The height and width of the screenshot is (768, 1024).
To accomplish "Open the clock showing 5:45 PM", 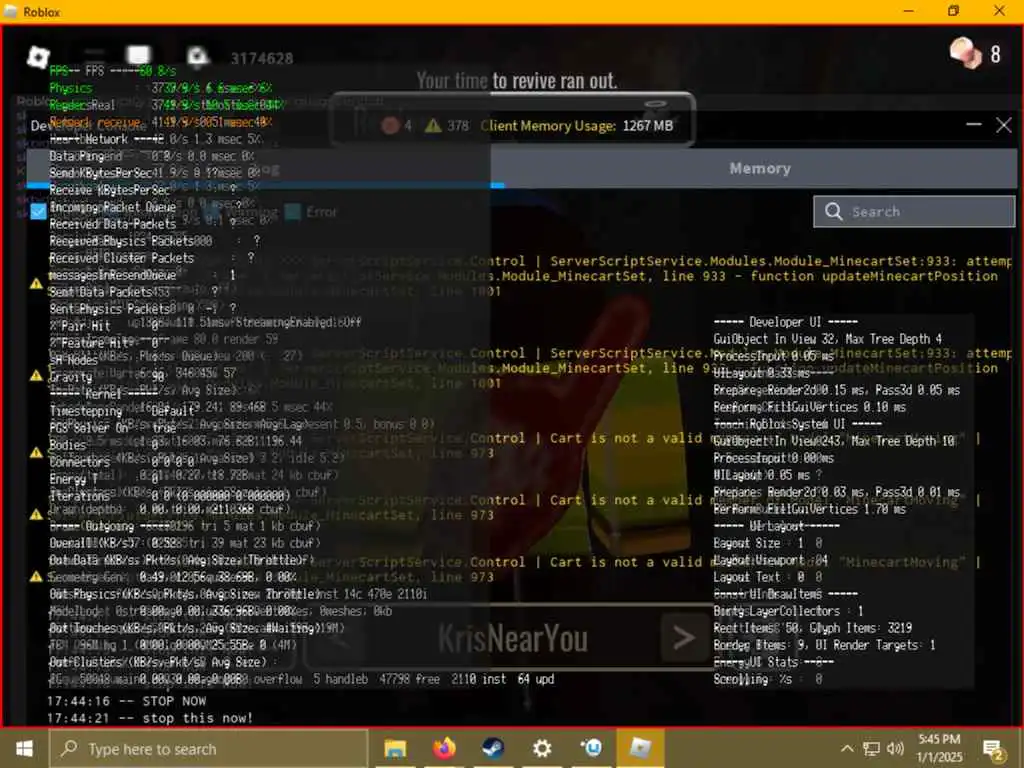I will click(939, 748).
